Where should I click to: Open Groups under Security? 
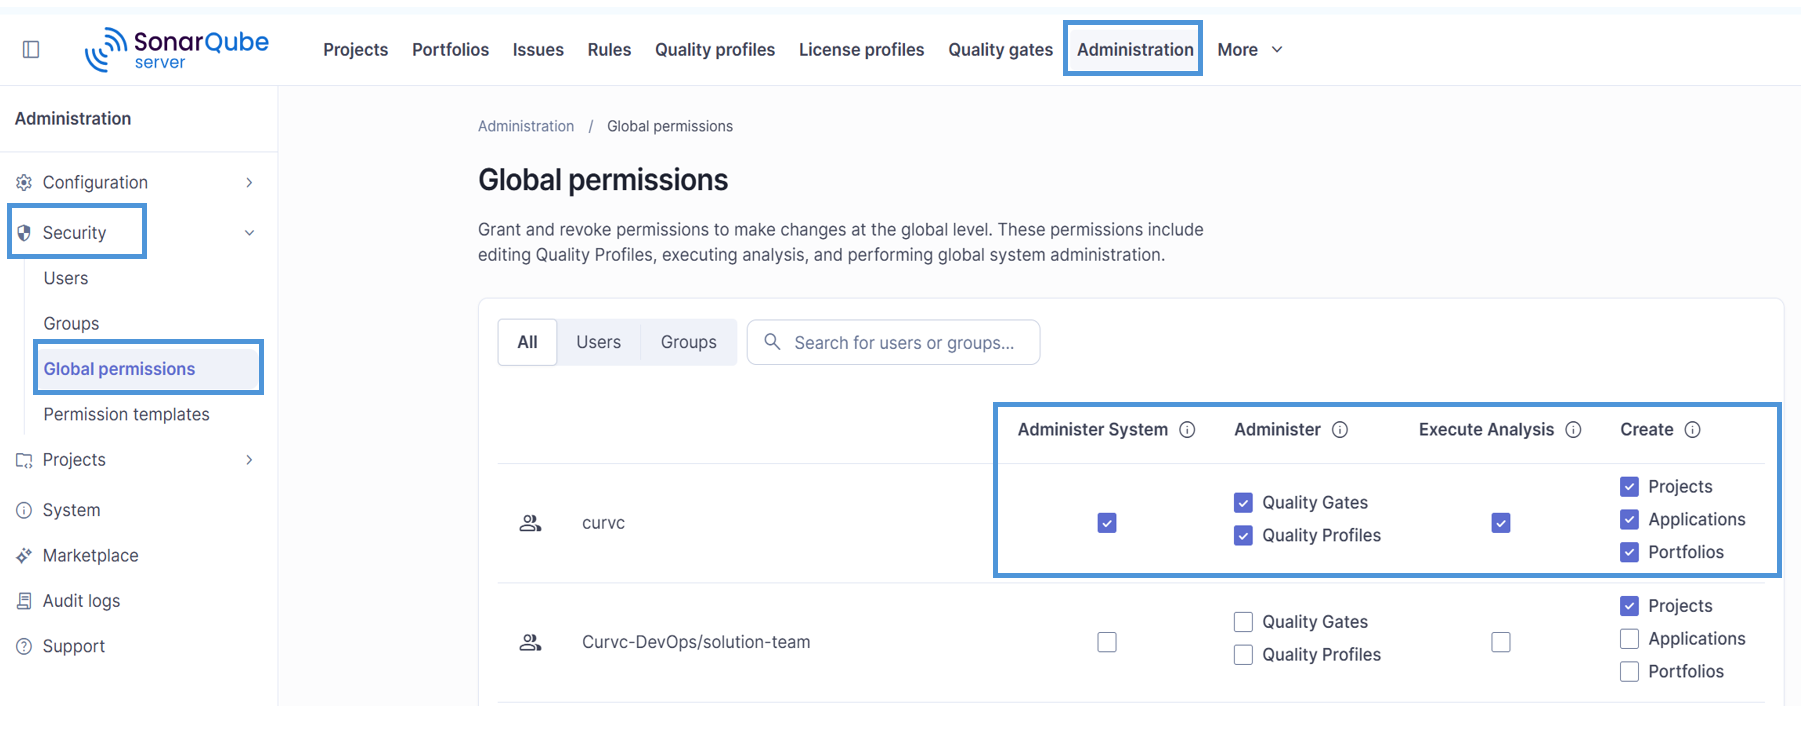tap(71, 324)
